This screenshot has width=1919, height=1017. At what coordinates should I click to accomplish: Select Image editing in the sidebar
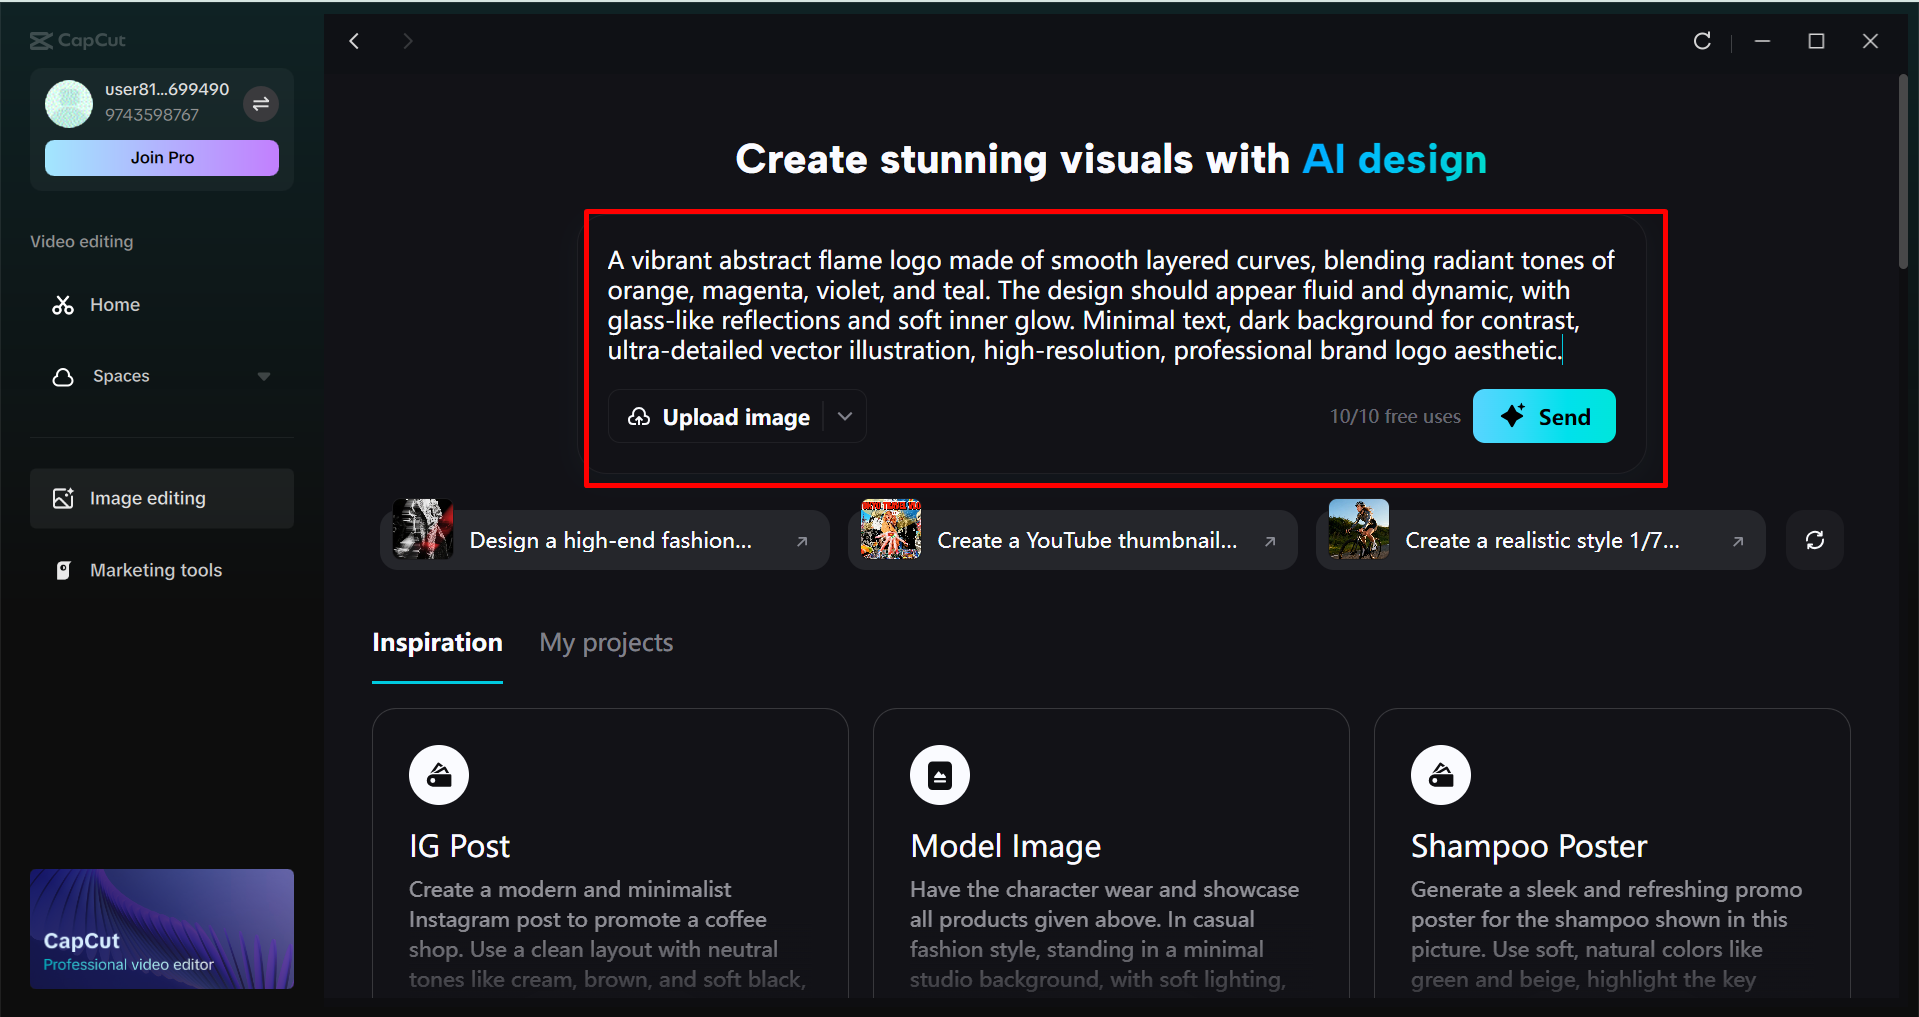click(162, 498)
